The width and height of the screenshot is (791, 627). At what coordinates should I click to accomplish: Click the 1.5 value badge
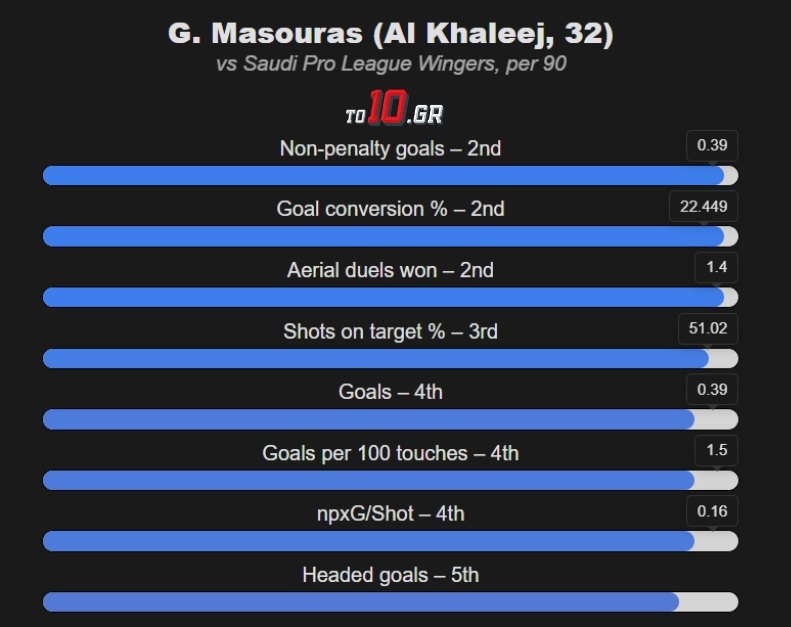[716, 451]
